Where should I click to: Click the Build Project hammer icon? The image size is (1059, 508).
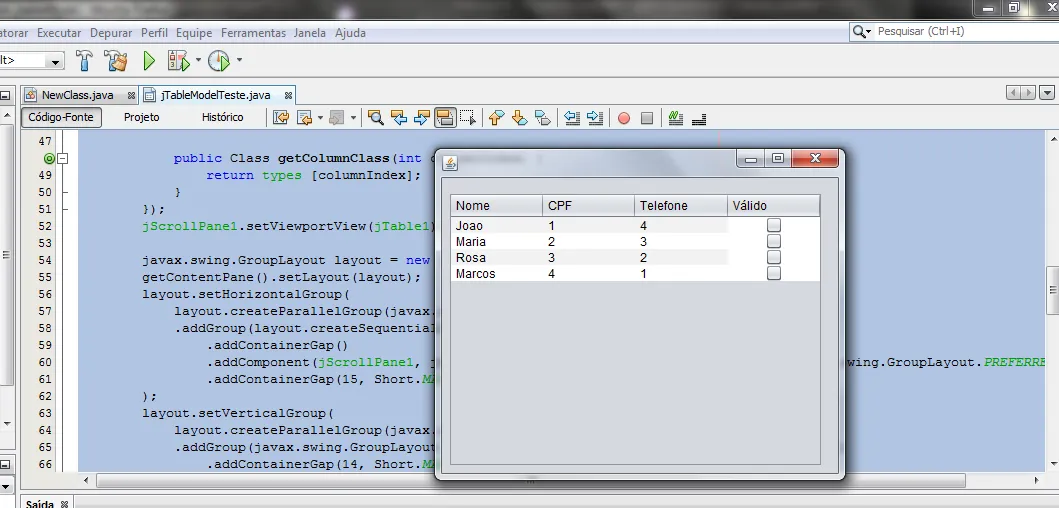84,61
